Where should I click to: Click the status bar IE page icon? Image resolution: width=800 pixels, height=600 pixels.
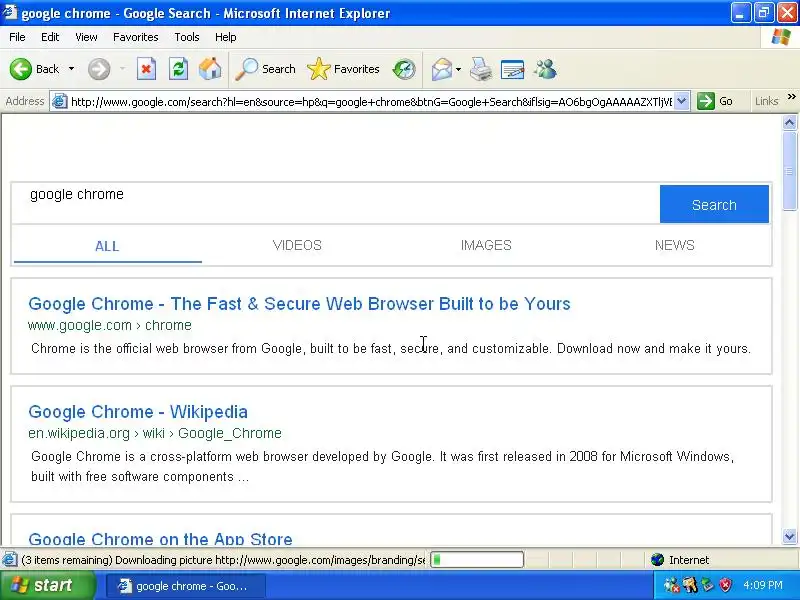pos(9,560)
